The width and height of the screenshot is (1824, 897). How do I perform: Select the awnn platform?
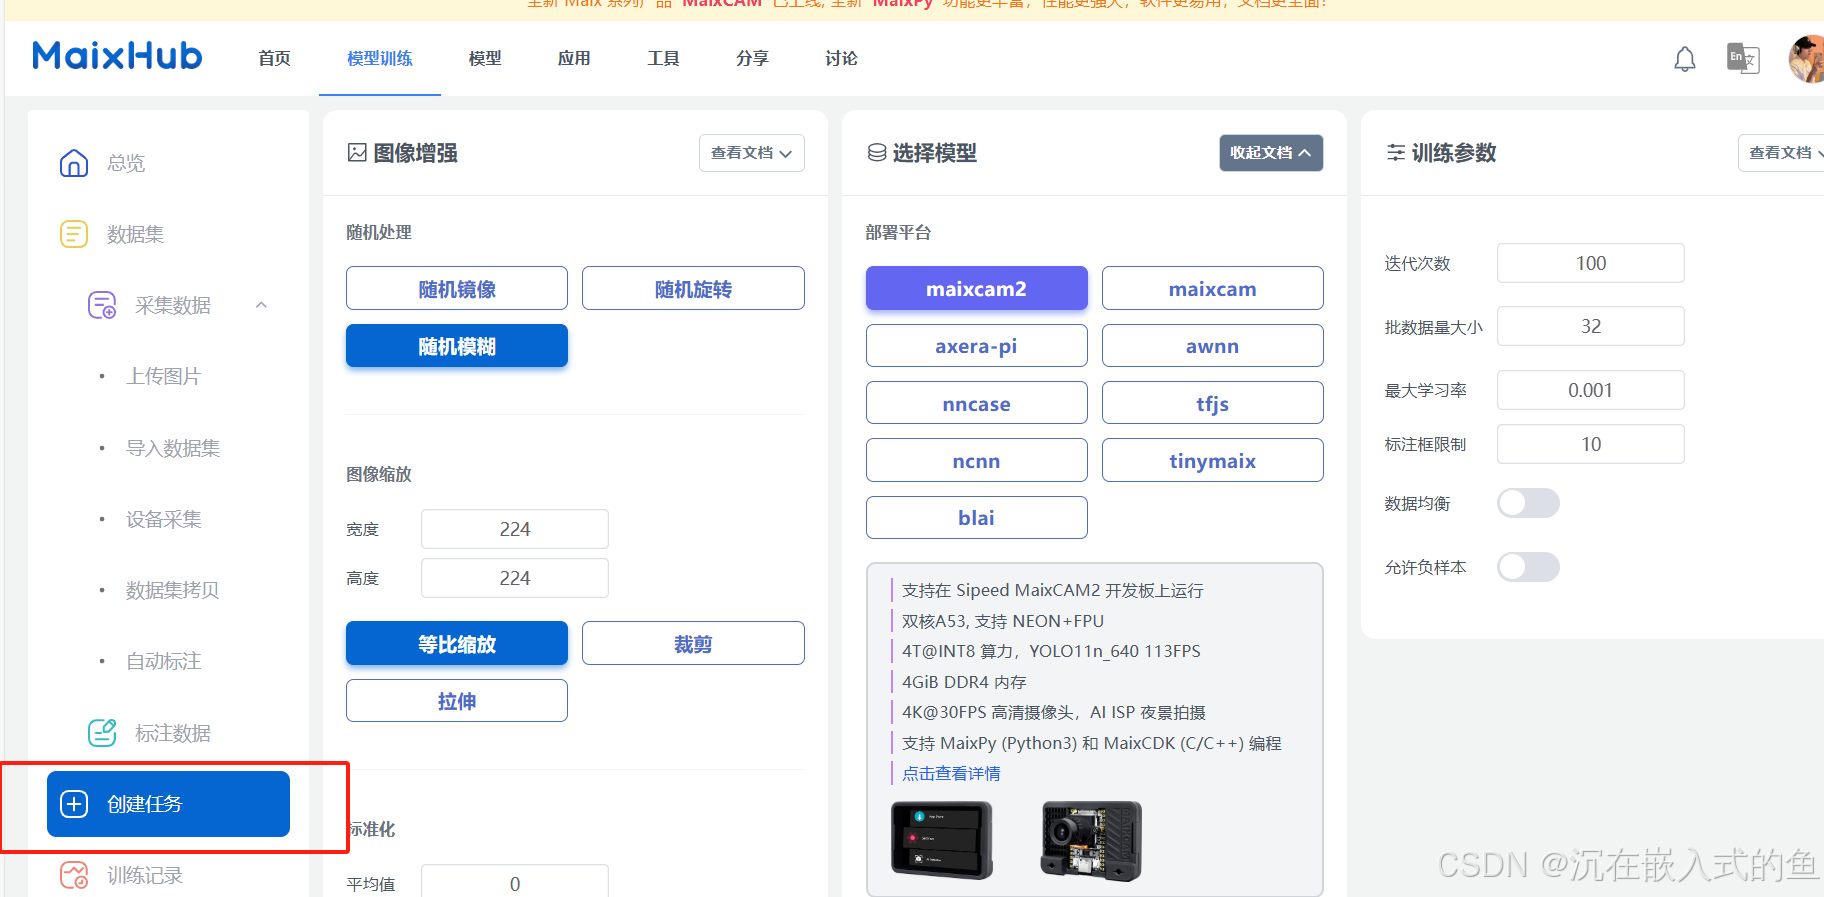tap(1212, 346)
